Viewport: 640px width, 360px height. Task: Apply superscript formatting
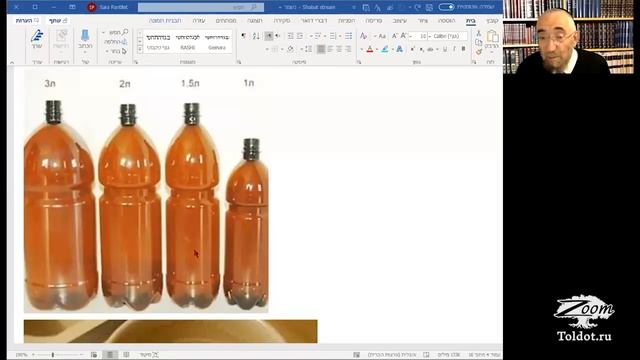[413, 49]
